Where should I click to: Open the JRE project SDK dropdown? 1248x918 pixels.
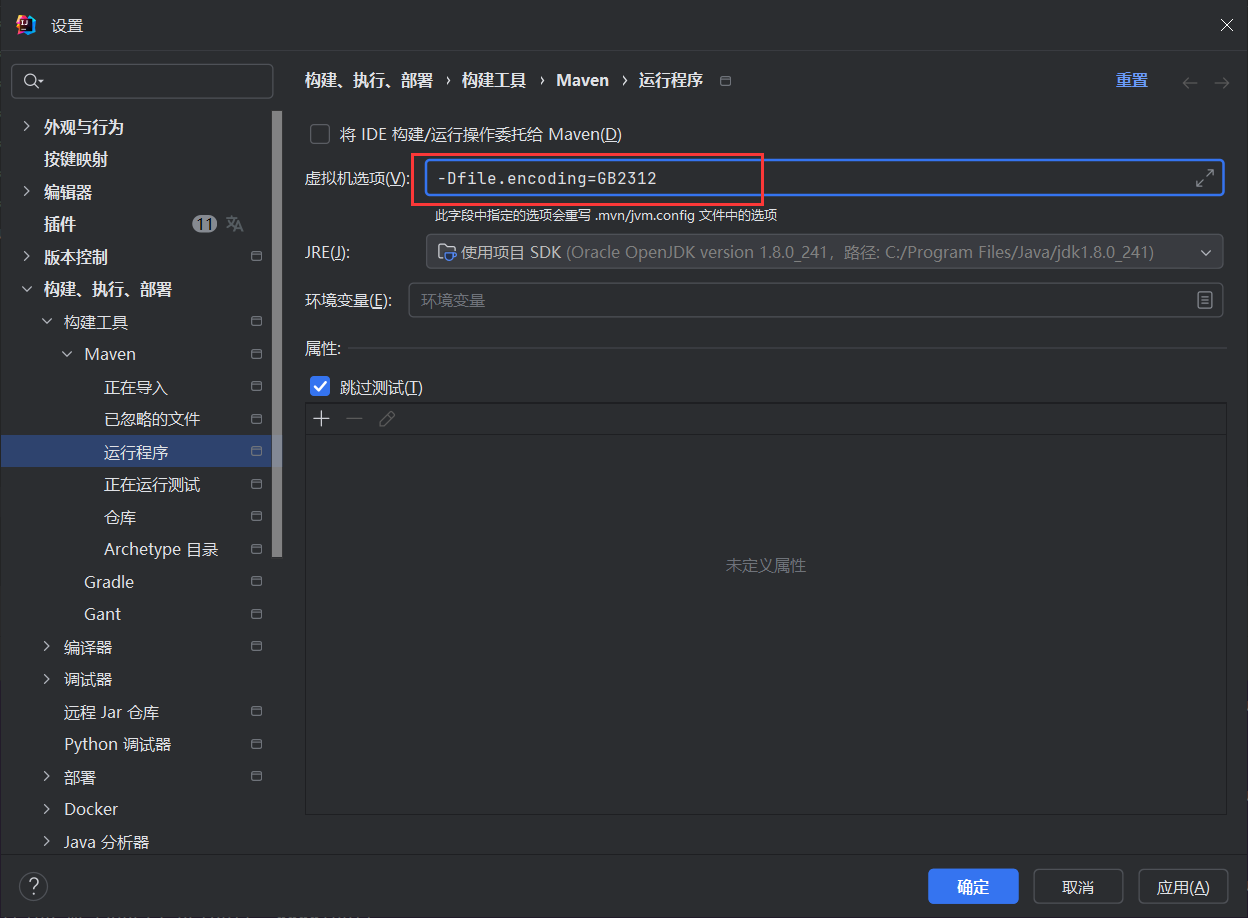[x=824, y=252]
